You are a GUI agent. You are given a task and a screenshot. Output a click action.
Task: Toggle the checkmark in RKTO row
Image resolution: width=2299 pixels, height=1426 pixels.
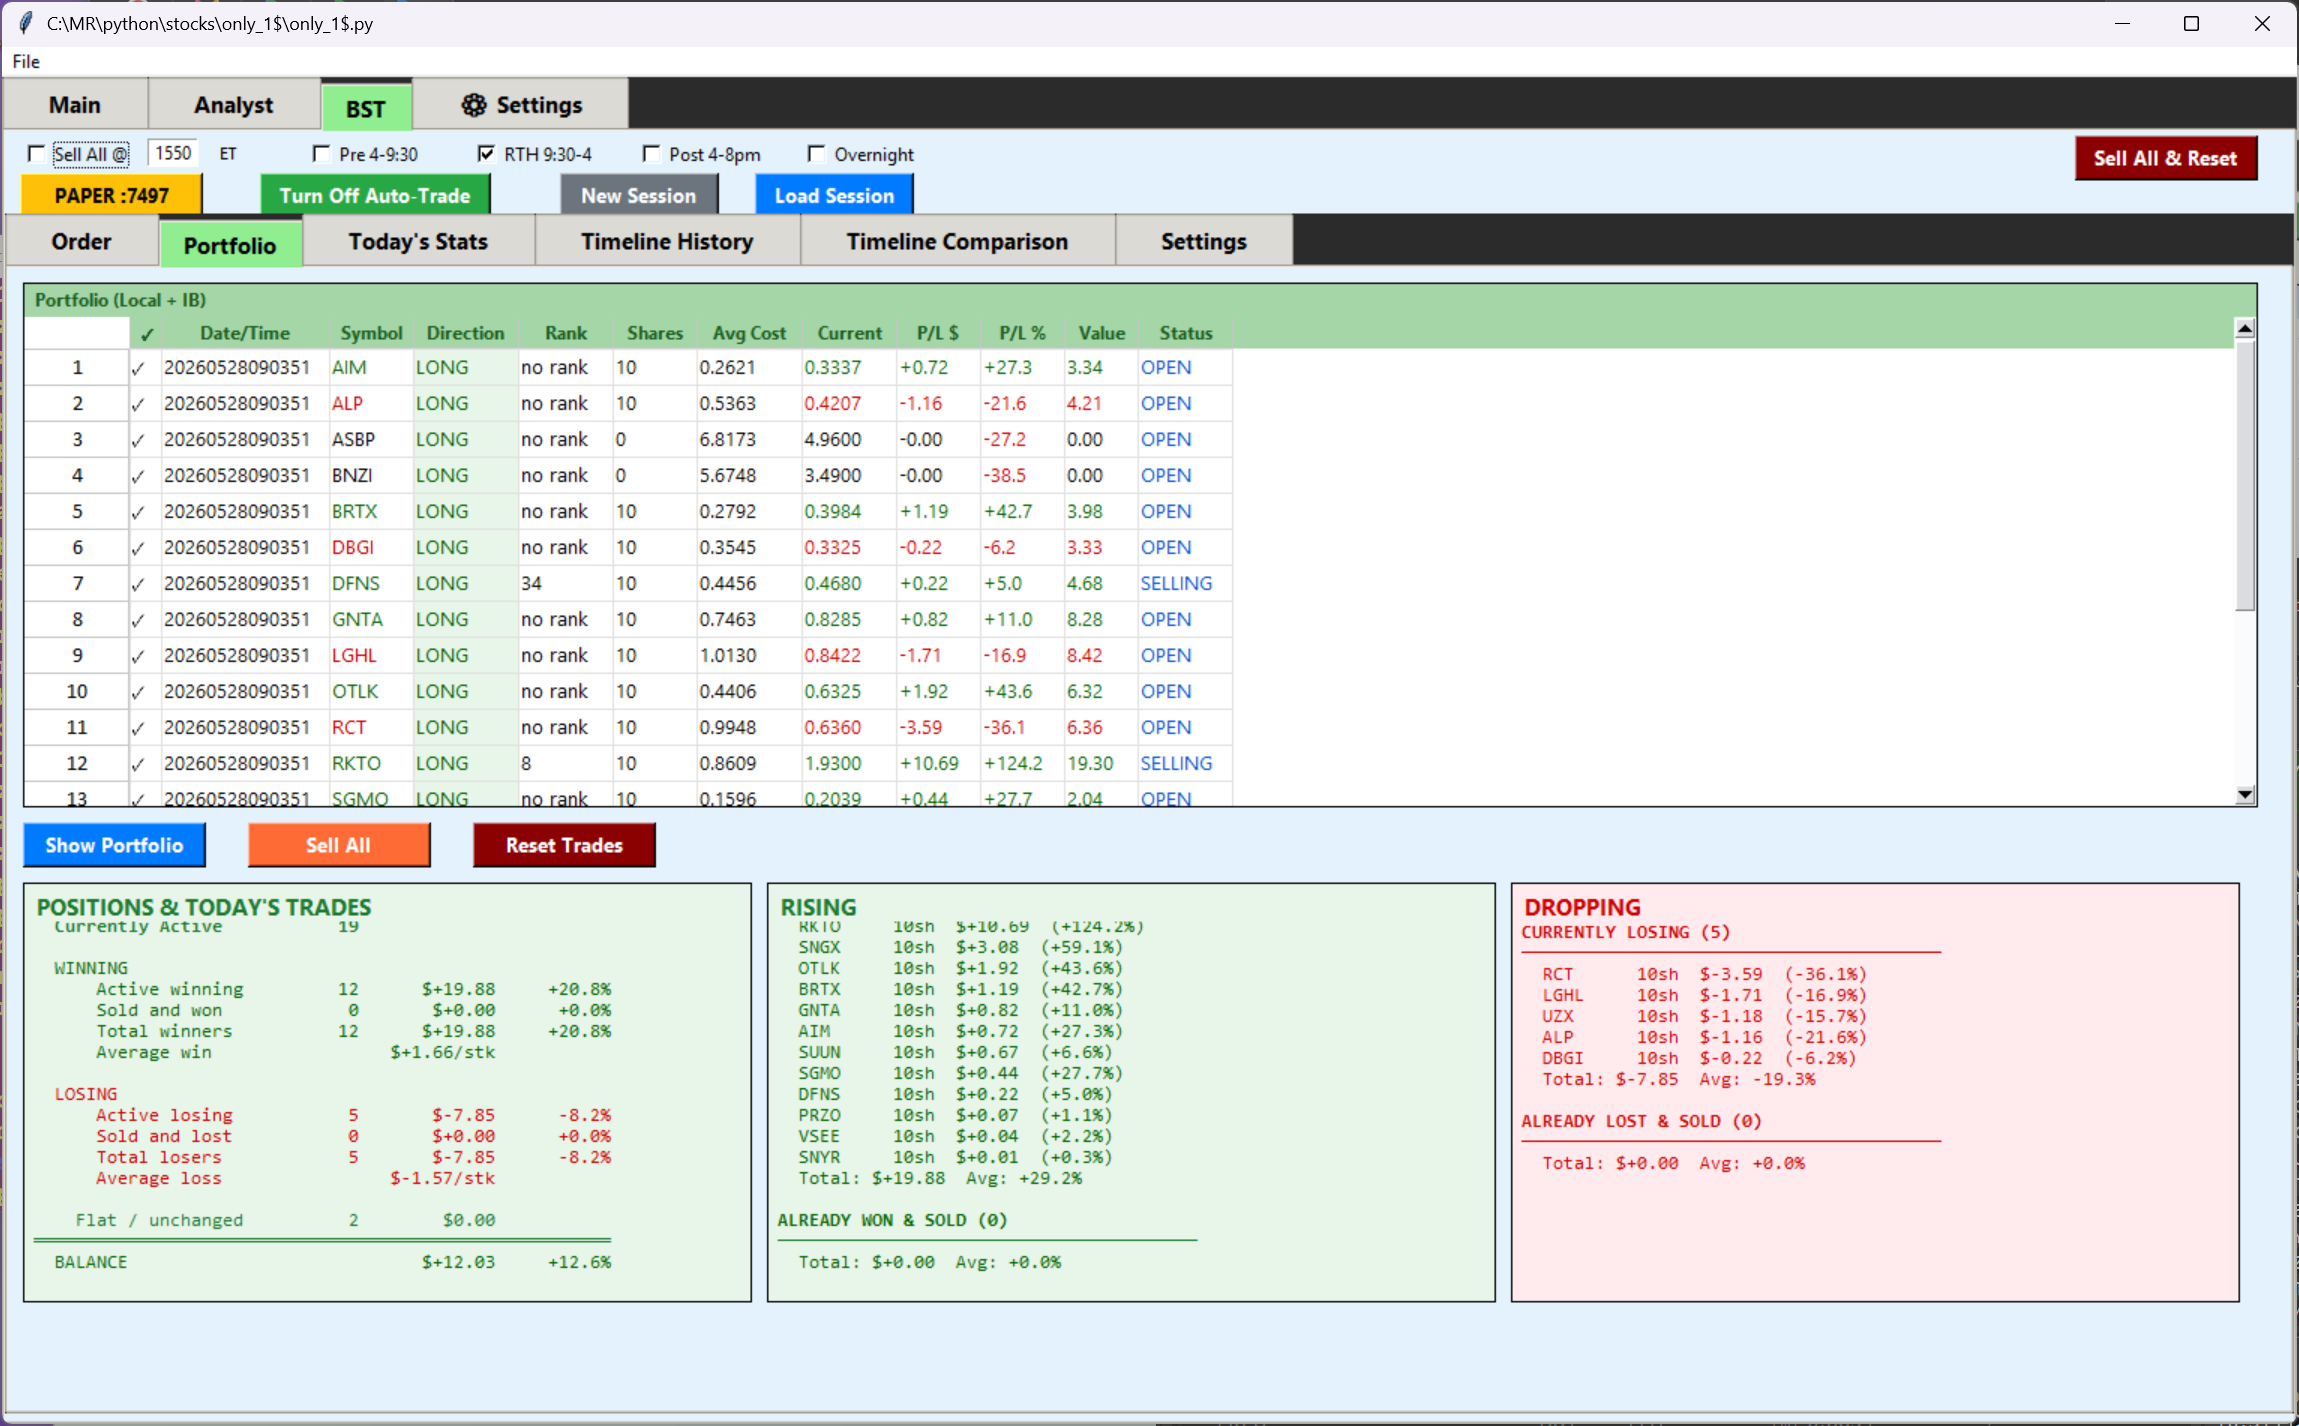[138, 764]
